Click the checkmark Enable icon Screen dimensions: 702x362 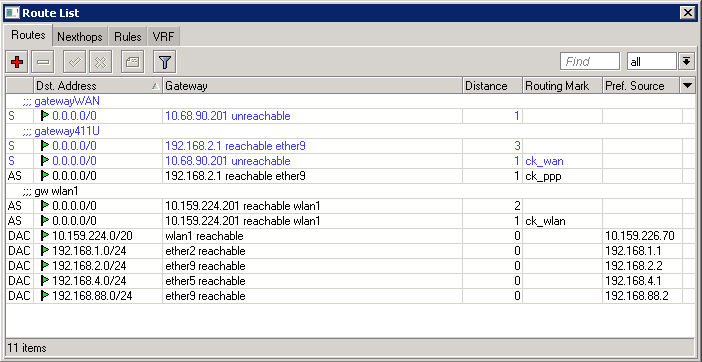pos(74,62)
